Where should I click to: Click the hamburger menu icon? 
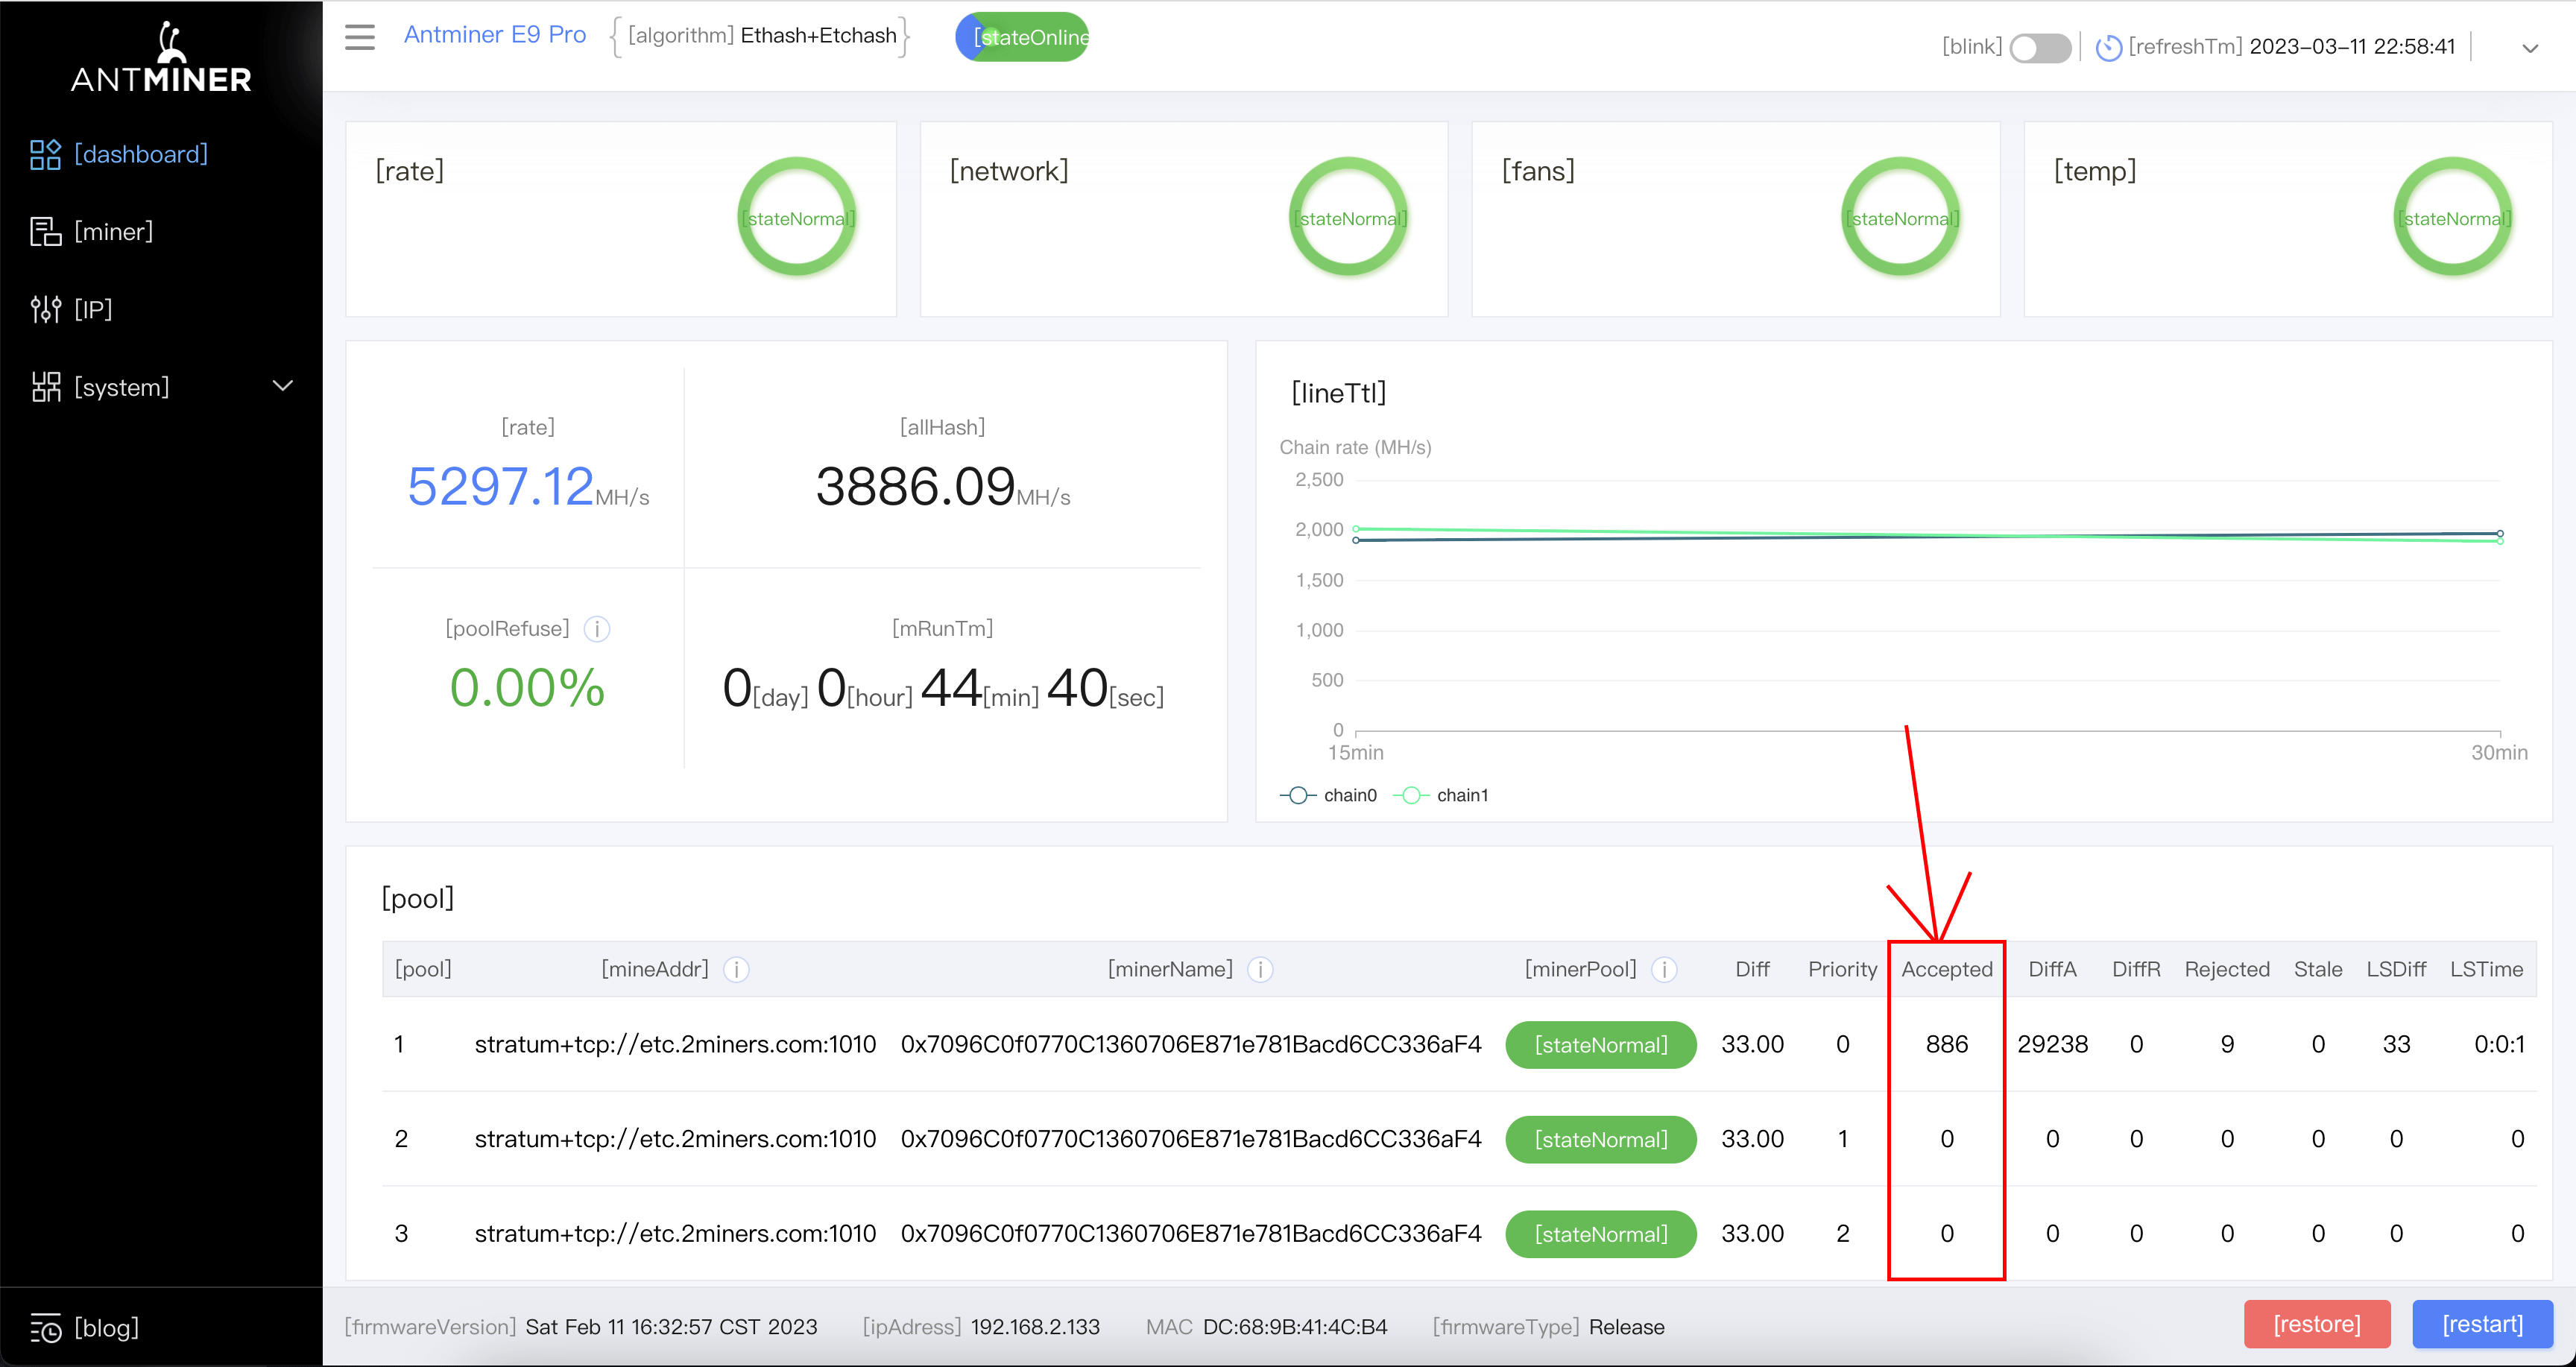click(359, 37)
